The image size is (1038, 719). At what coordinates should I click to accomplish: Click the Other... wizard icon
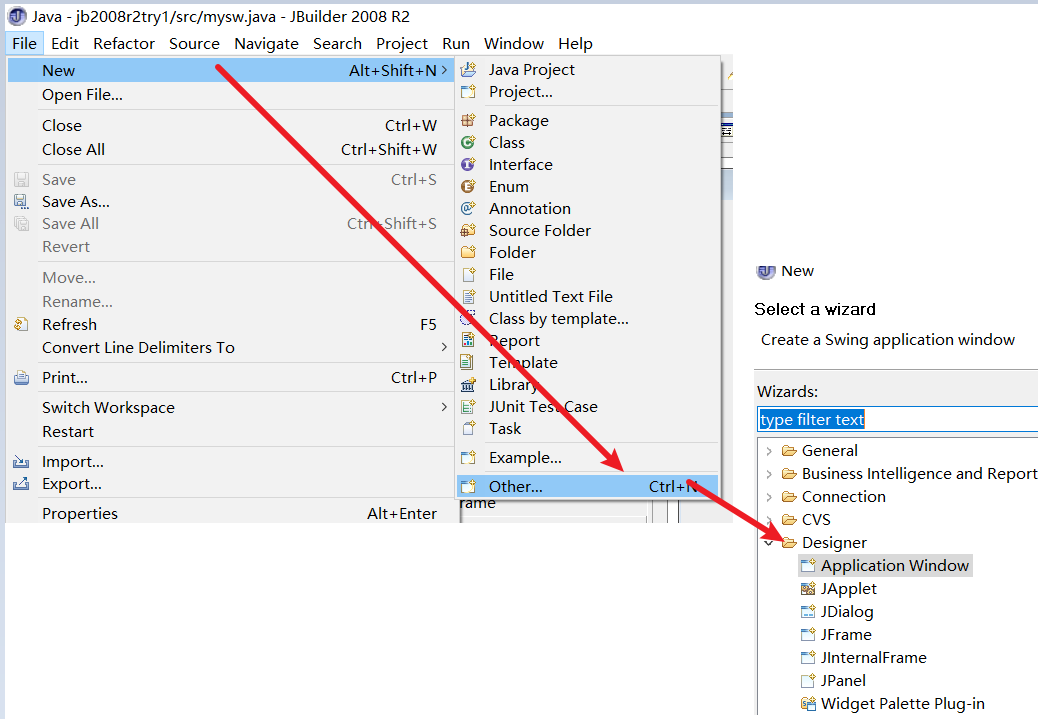coord(469,487)
